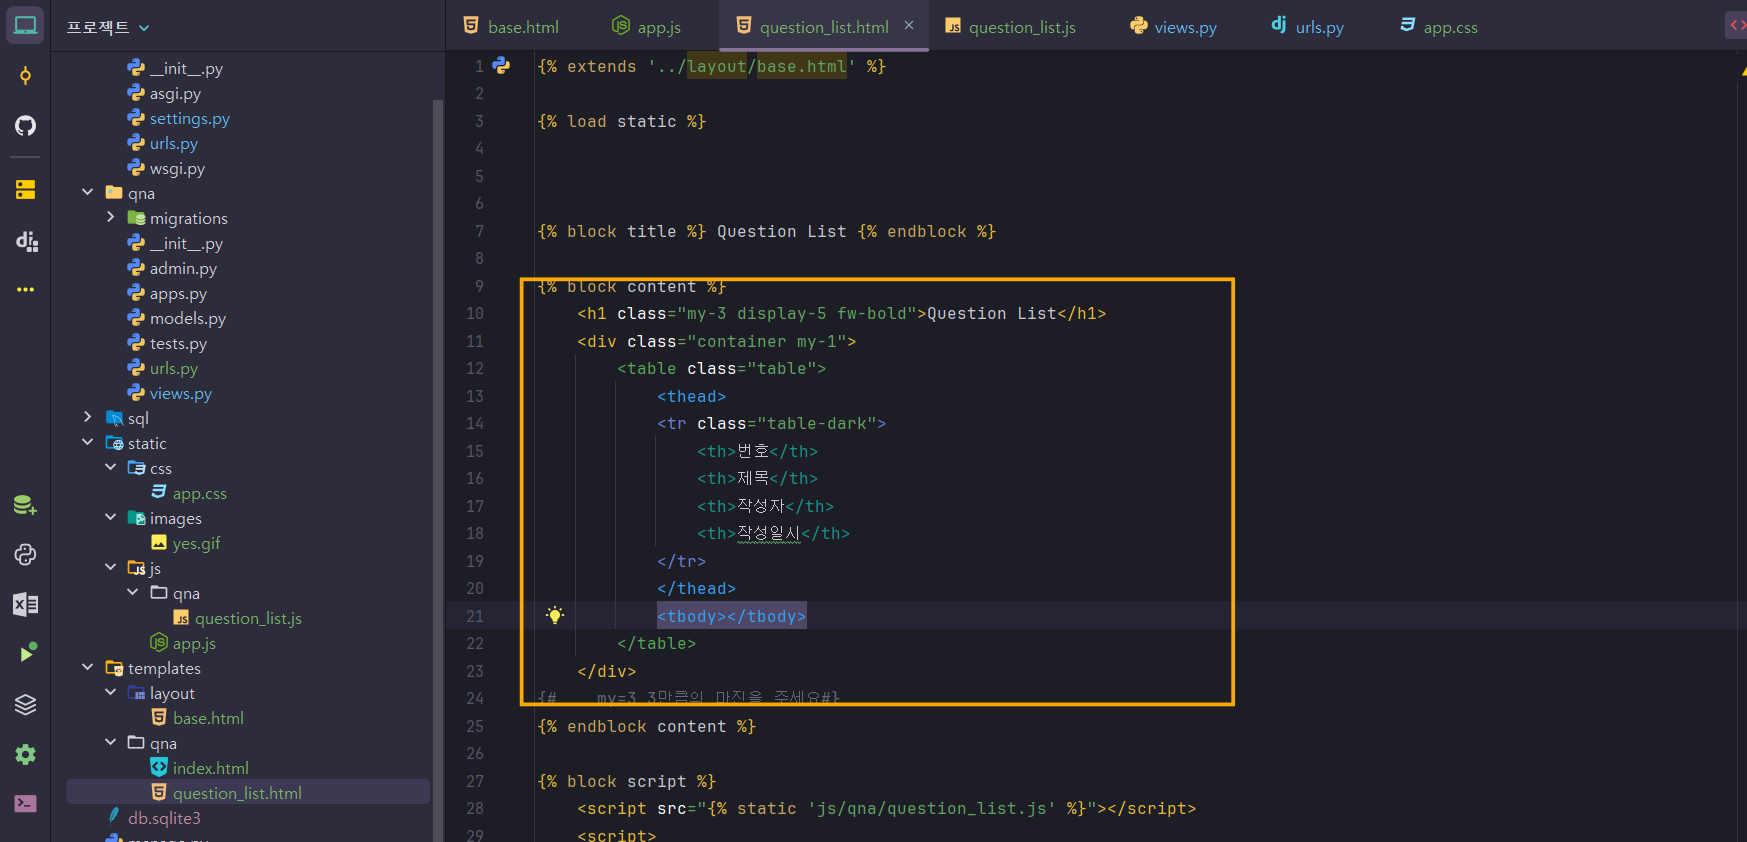Open the Run tool window icon
The image size is (1747, 842).
(x=27, y=653)
